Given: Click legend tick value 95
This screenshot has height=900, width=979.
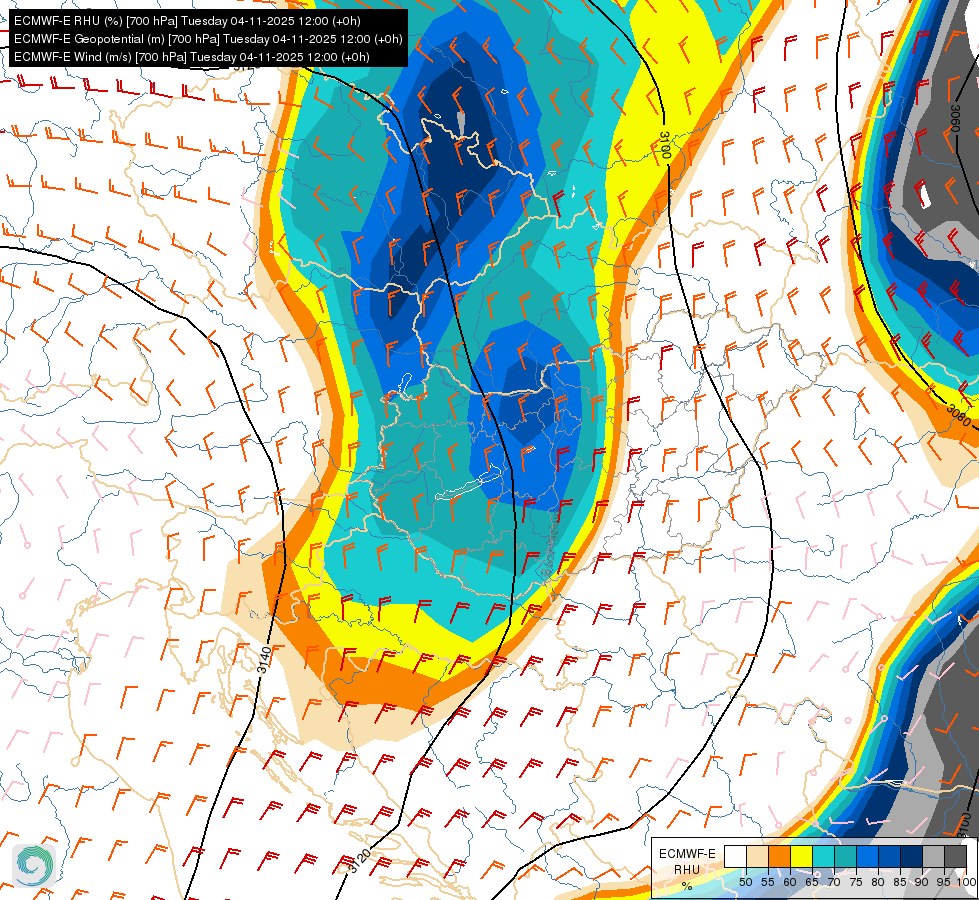Looking at the screenshot, I should 943,882.
